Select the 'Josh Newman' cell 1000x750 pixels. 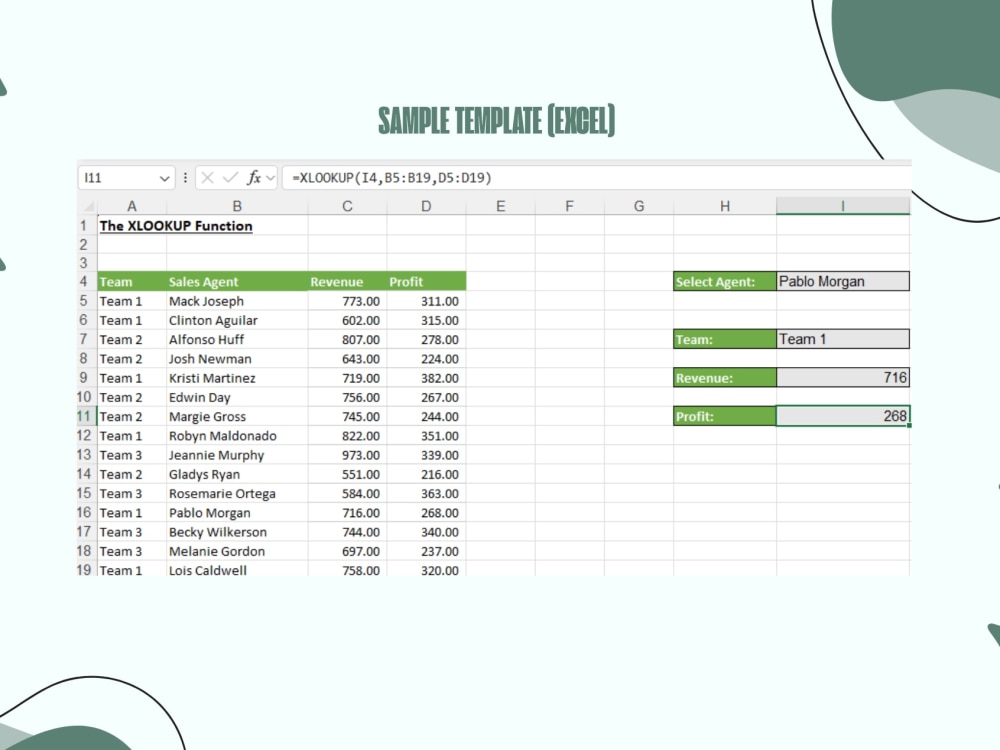(237, 358)
